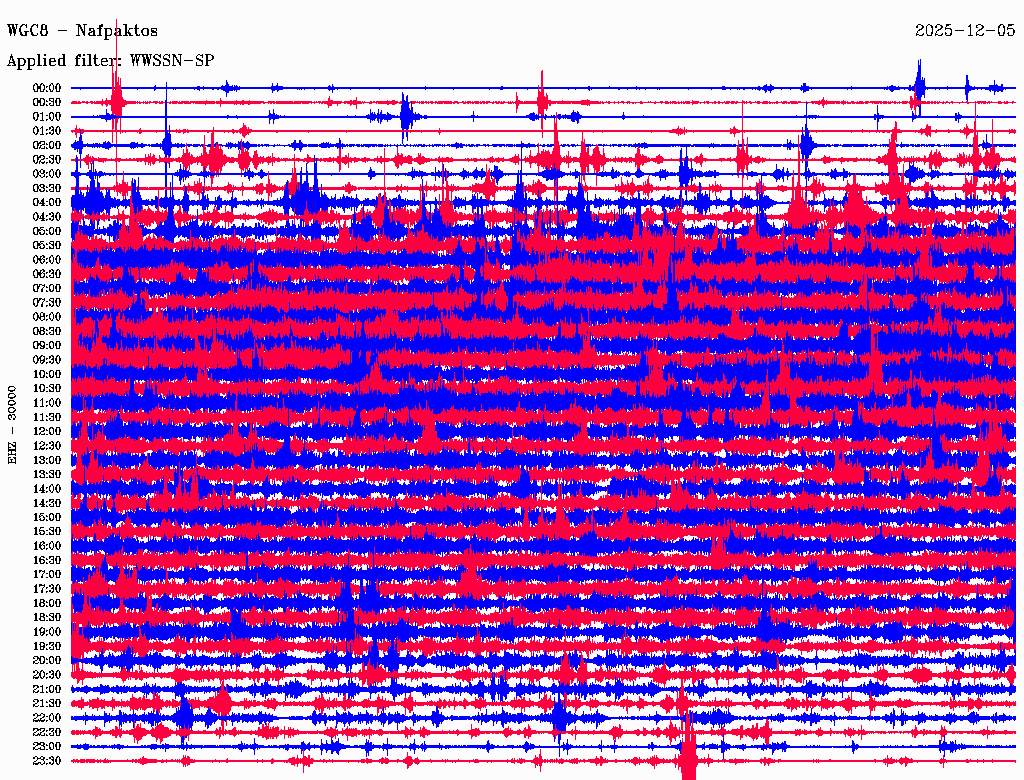This screenshot has width=1024, height=780.
Task: Click the 02:00 time label
Action: 47,145
